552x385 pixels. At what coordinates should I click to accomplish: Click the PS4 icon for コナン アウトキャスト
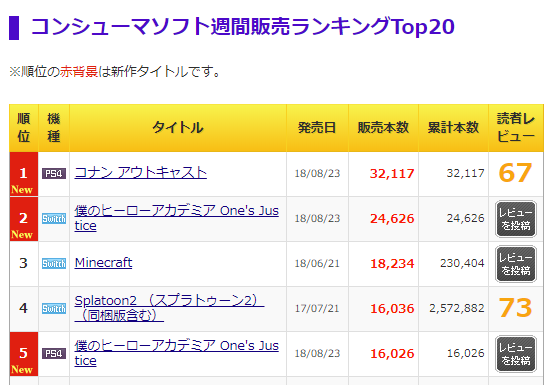point(54,173)
